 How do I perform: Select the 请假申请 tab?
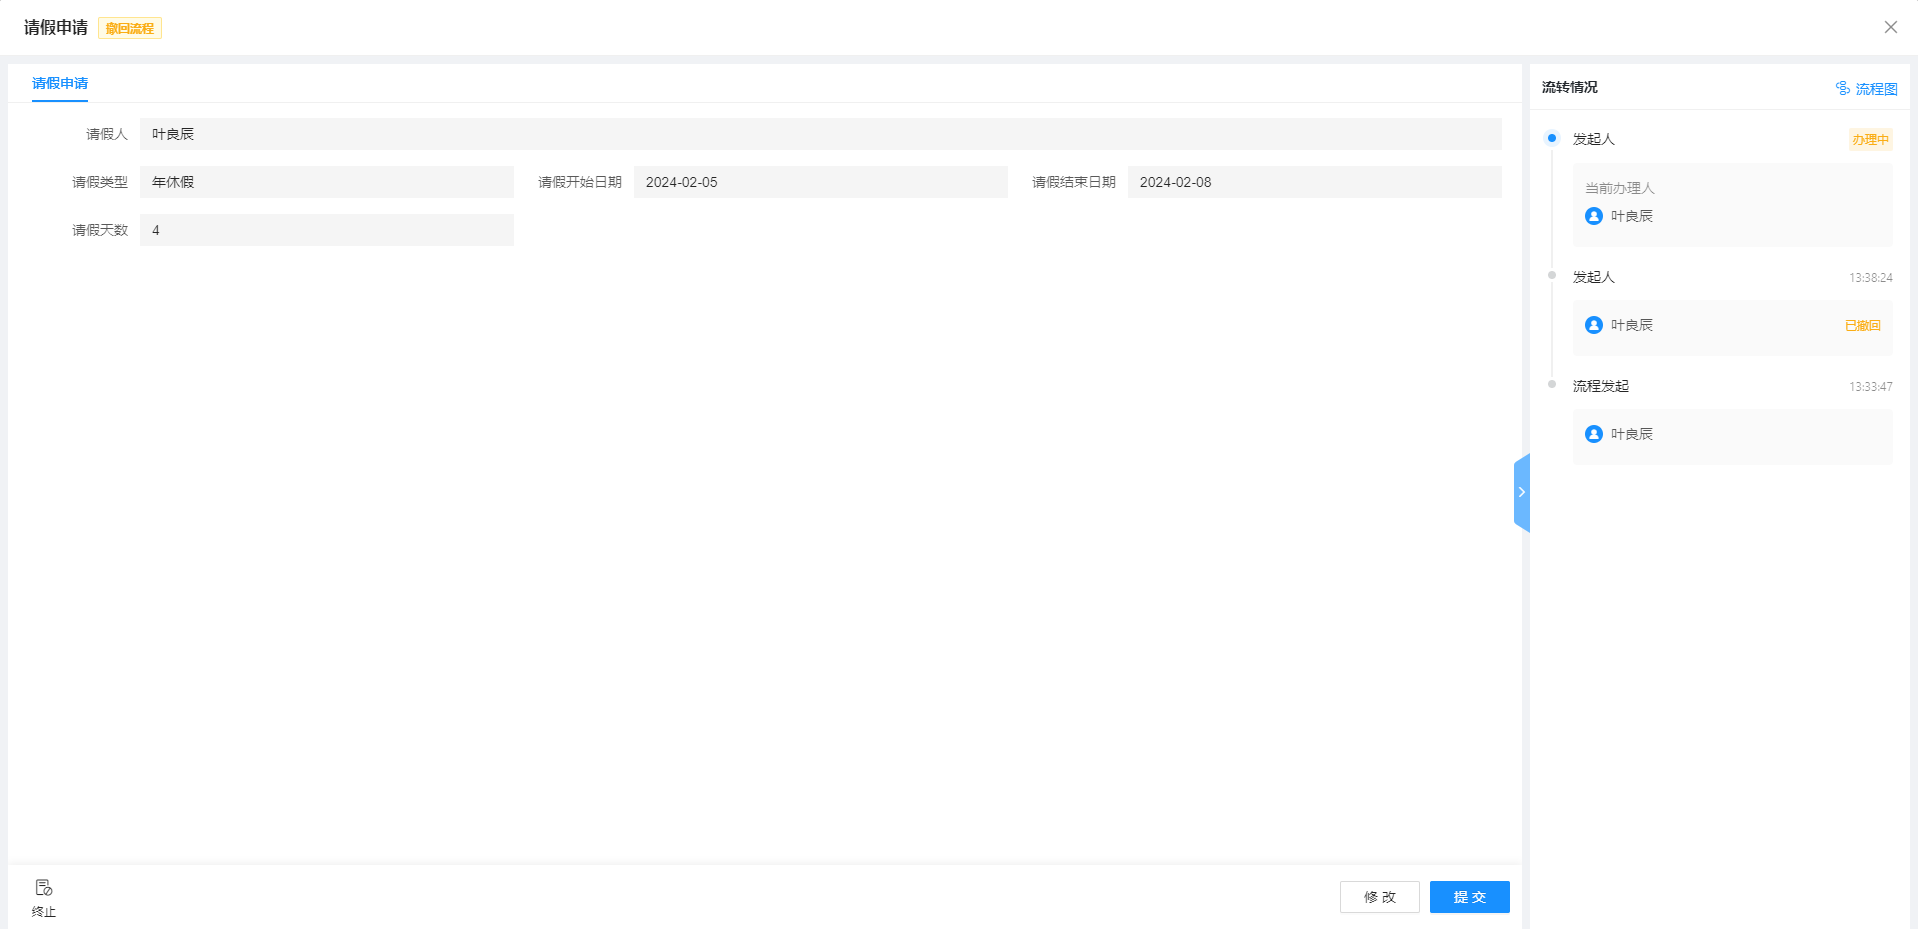pyautogui.click(x=60, y=84)
